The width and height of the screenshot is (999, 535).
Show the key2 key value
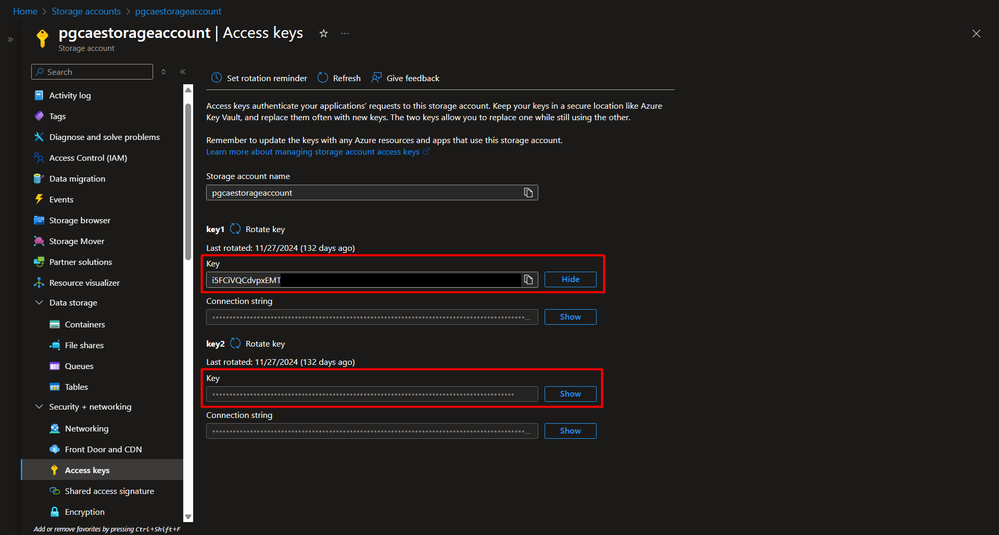[x=570, y=394]
